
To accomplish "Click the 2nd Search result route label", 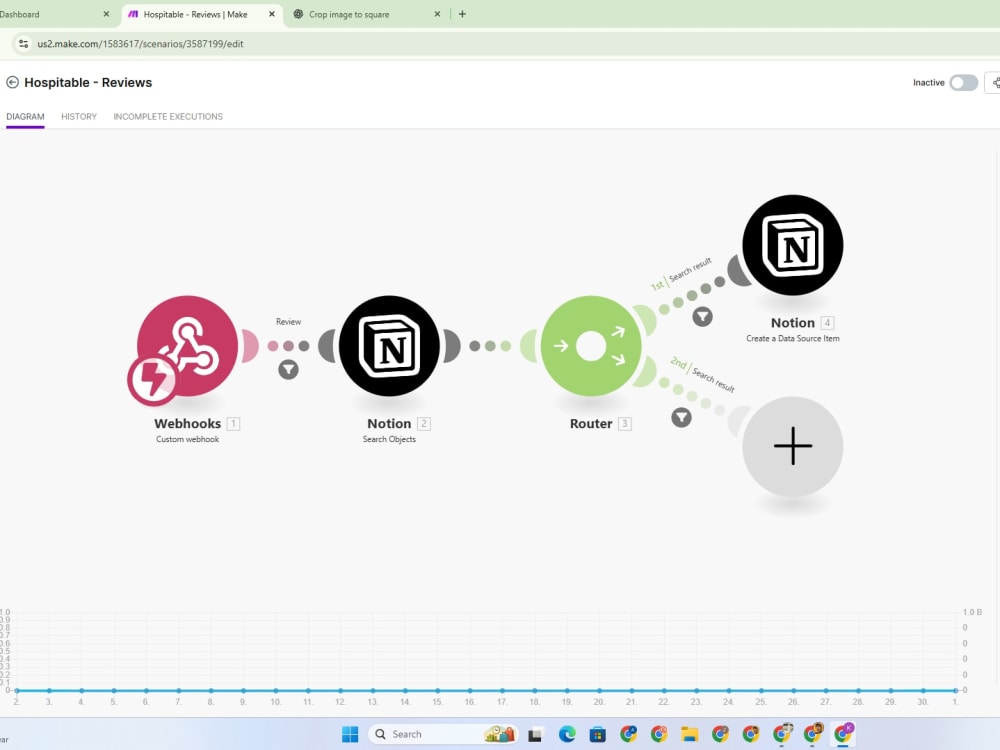I will tap(702, 375).
